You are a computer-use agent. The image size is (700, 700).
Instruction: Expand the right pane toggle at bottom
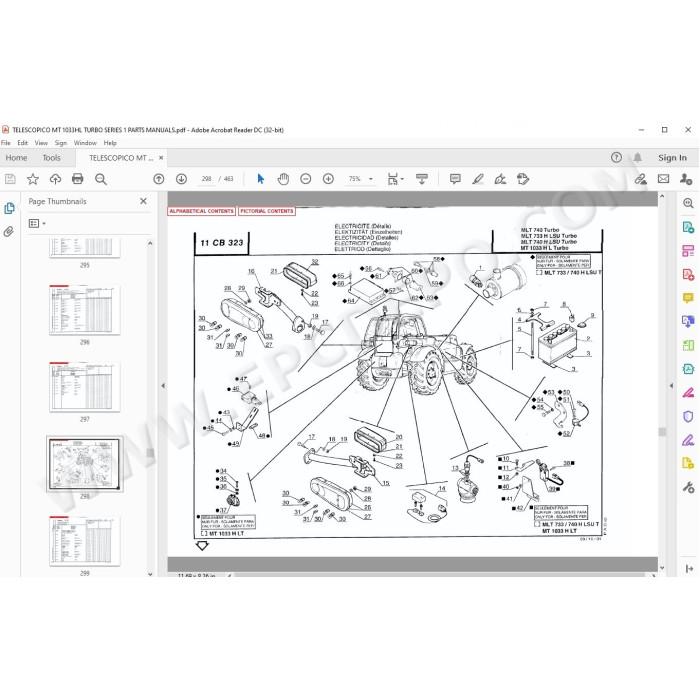point(689,568)
